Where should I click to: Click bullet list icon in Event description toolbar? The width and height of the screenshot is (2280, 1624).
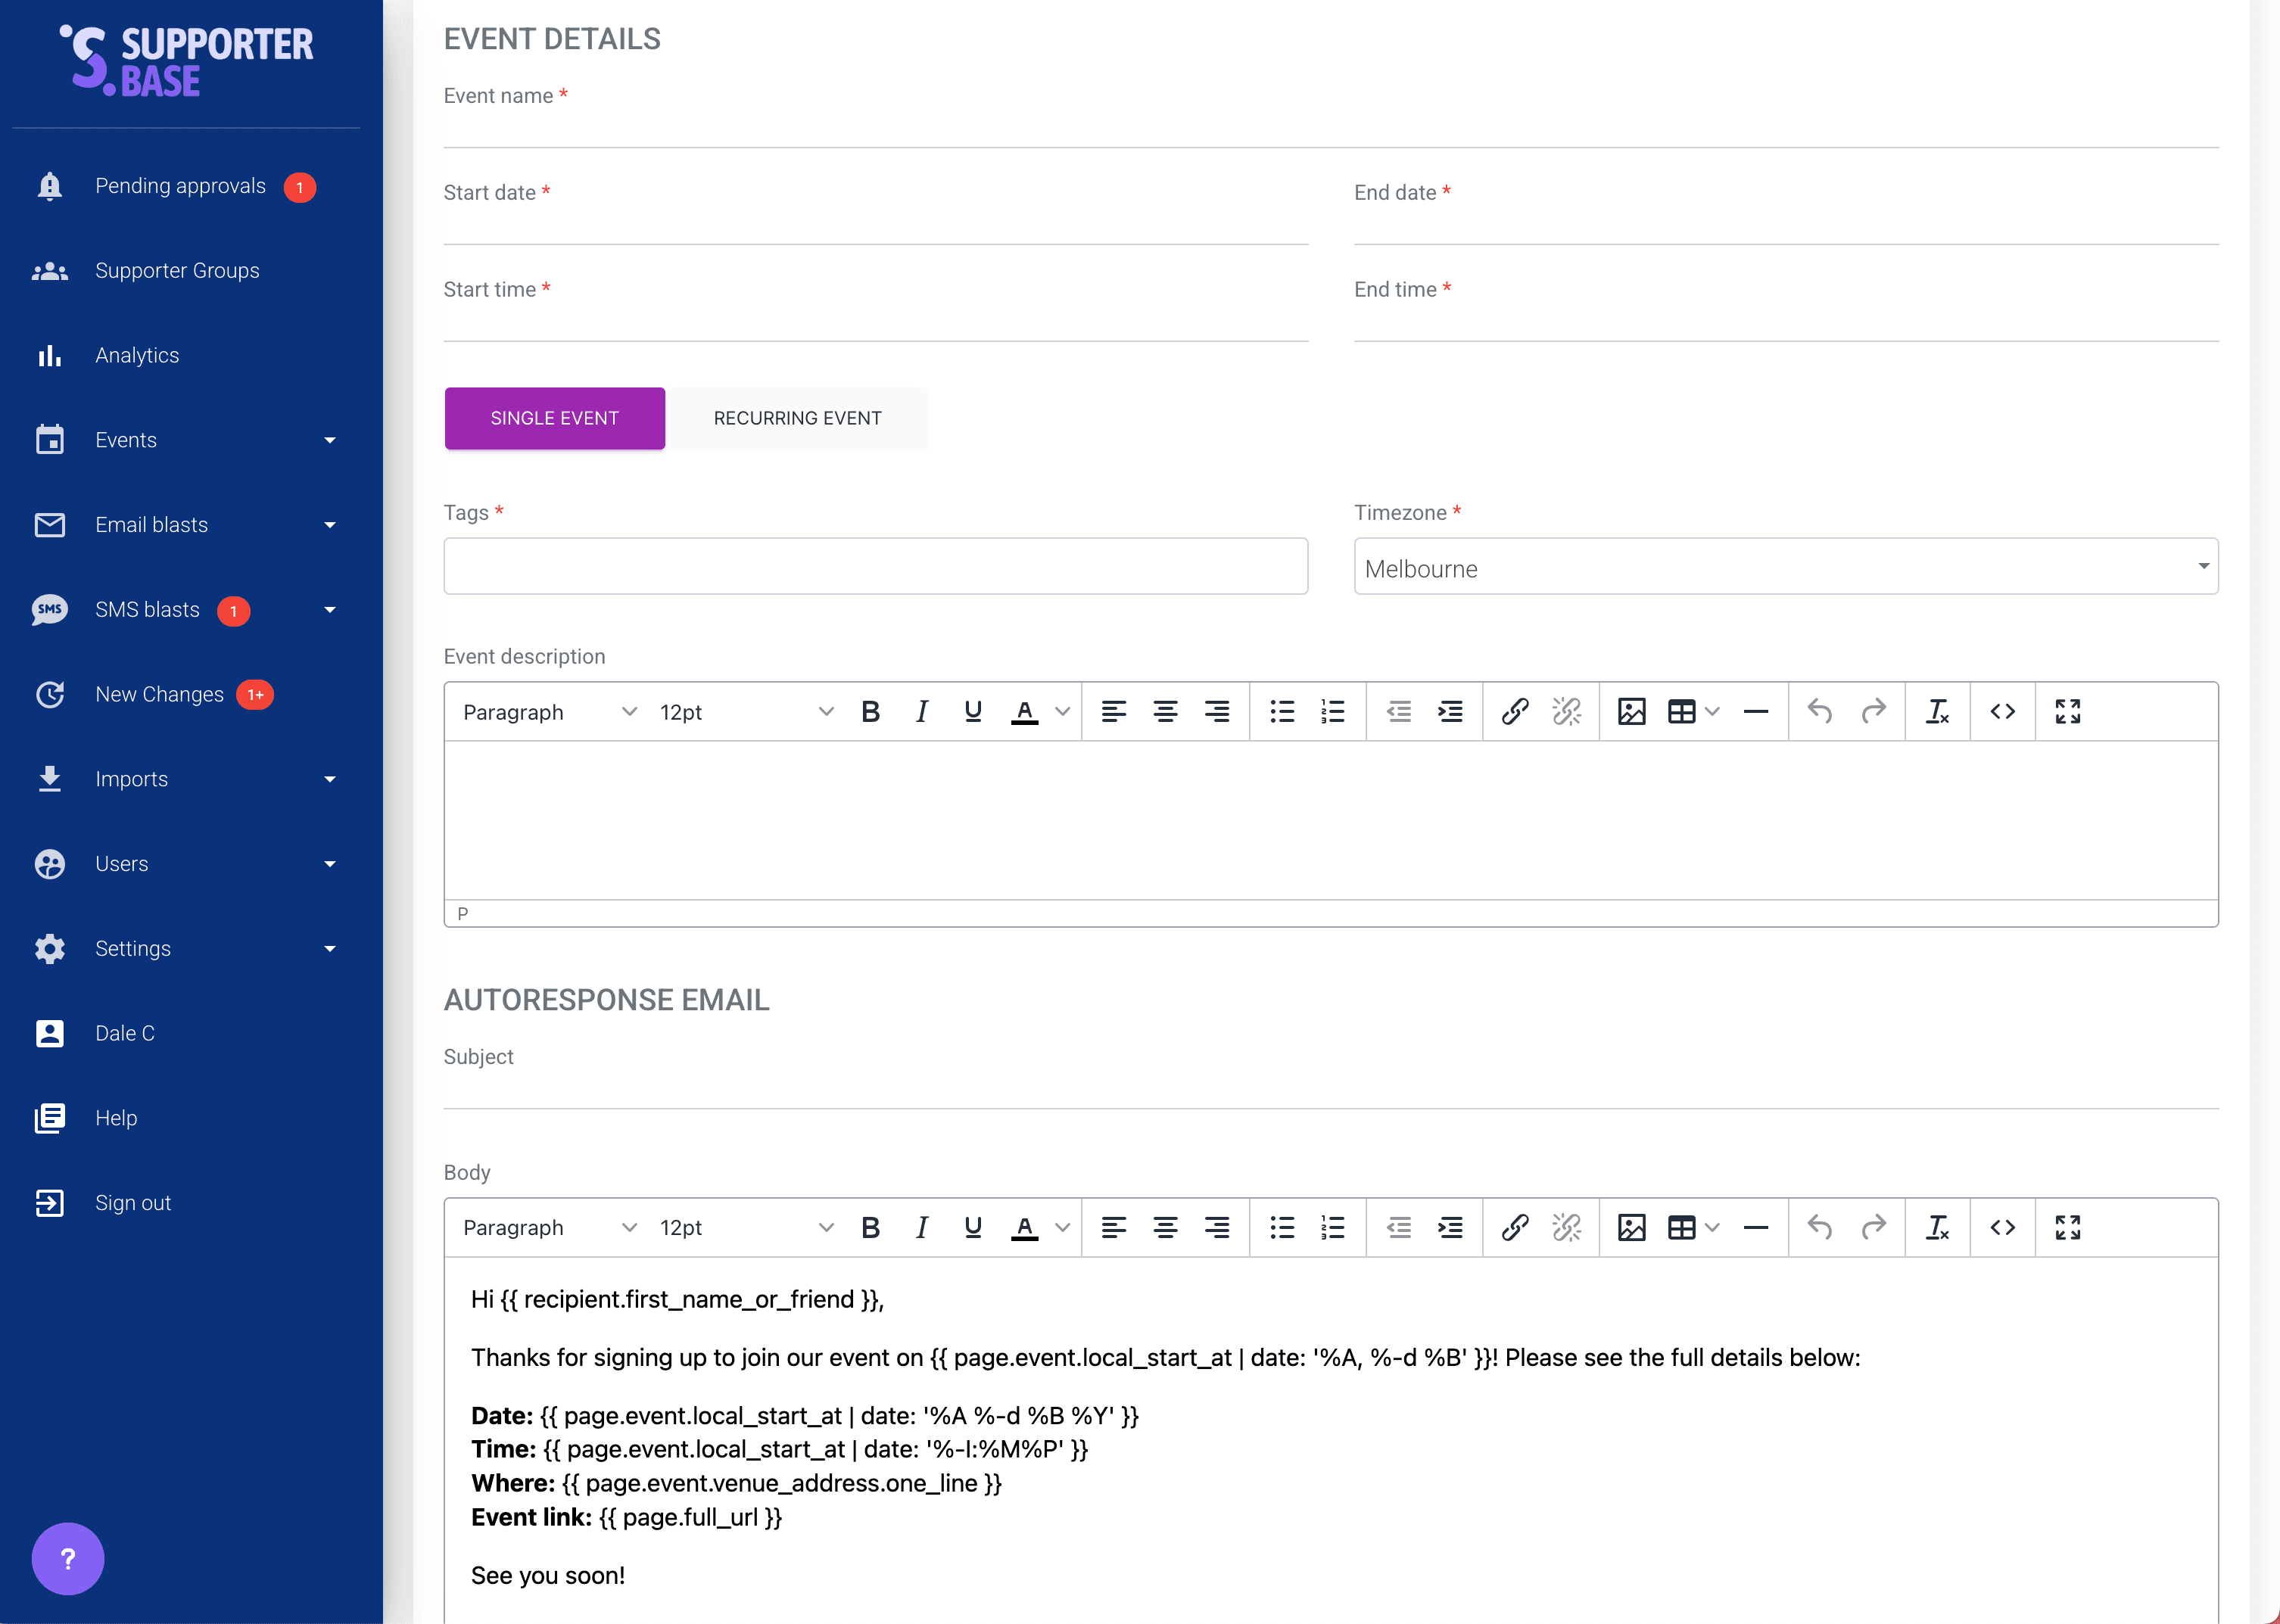1282,712
